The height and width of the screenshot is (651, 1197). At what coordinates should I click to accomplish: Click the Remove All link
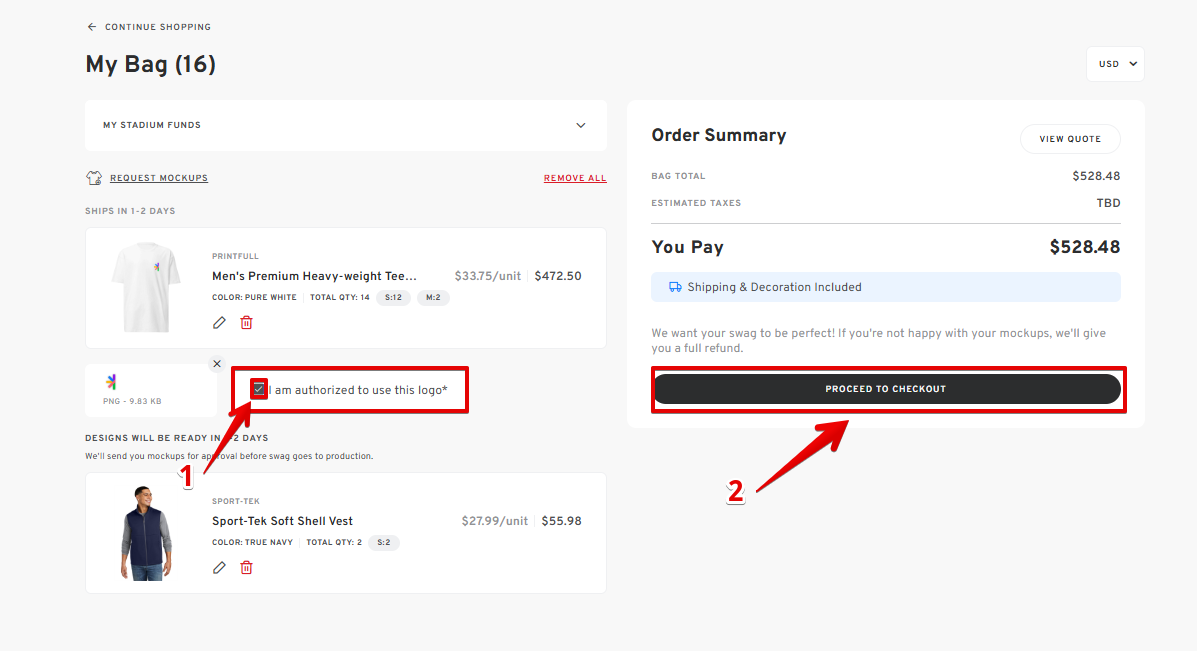575,179
